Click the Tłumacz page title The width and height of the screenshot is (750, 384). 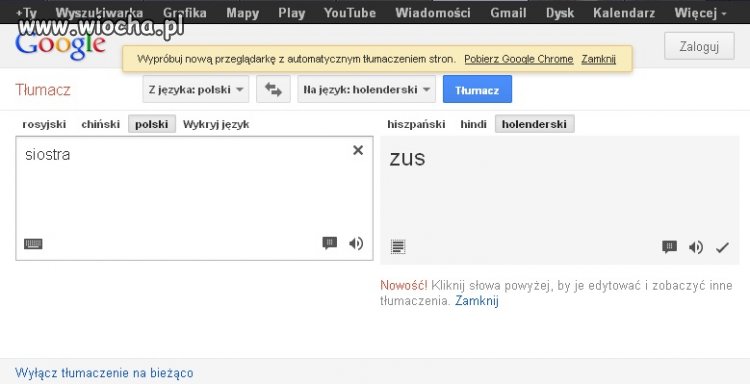pos(43,89)
